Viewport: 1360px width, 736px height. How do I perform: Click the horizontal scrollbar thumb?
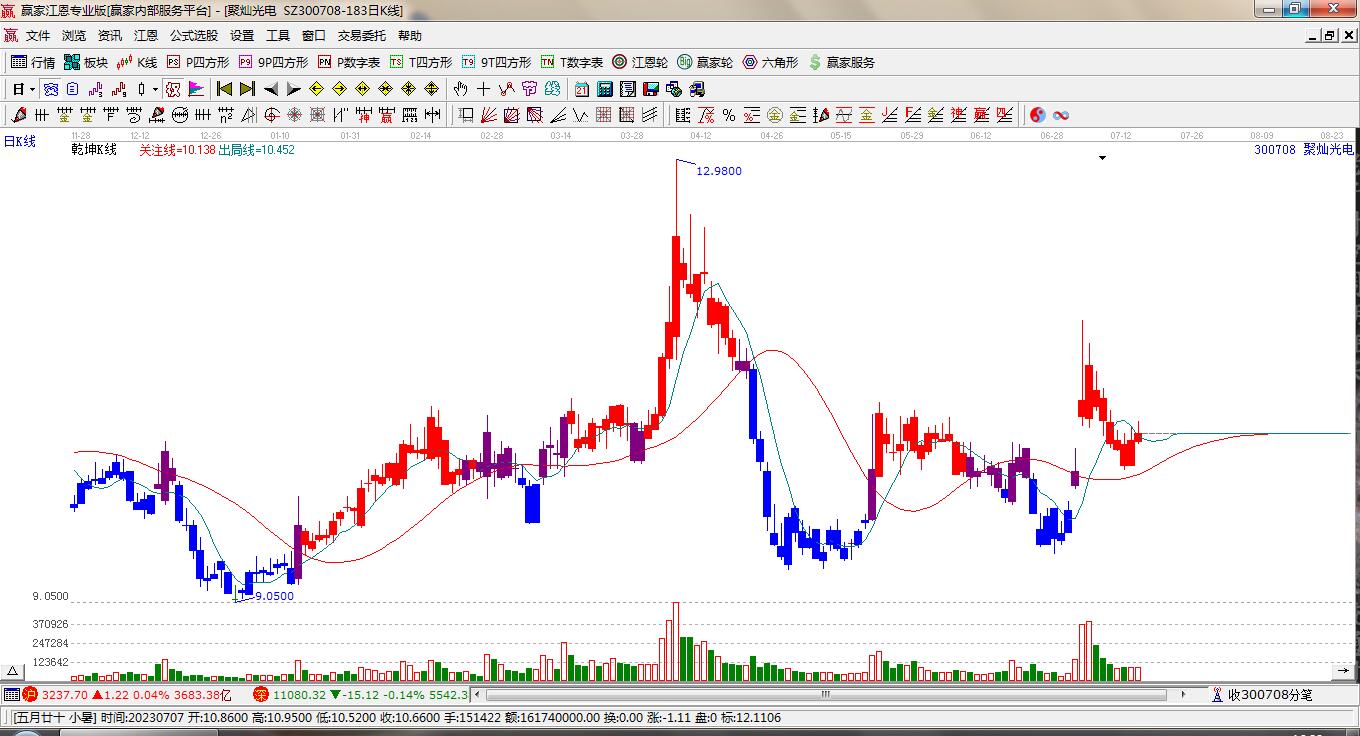pos(826,694)
